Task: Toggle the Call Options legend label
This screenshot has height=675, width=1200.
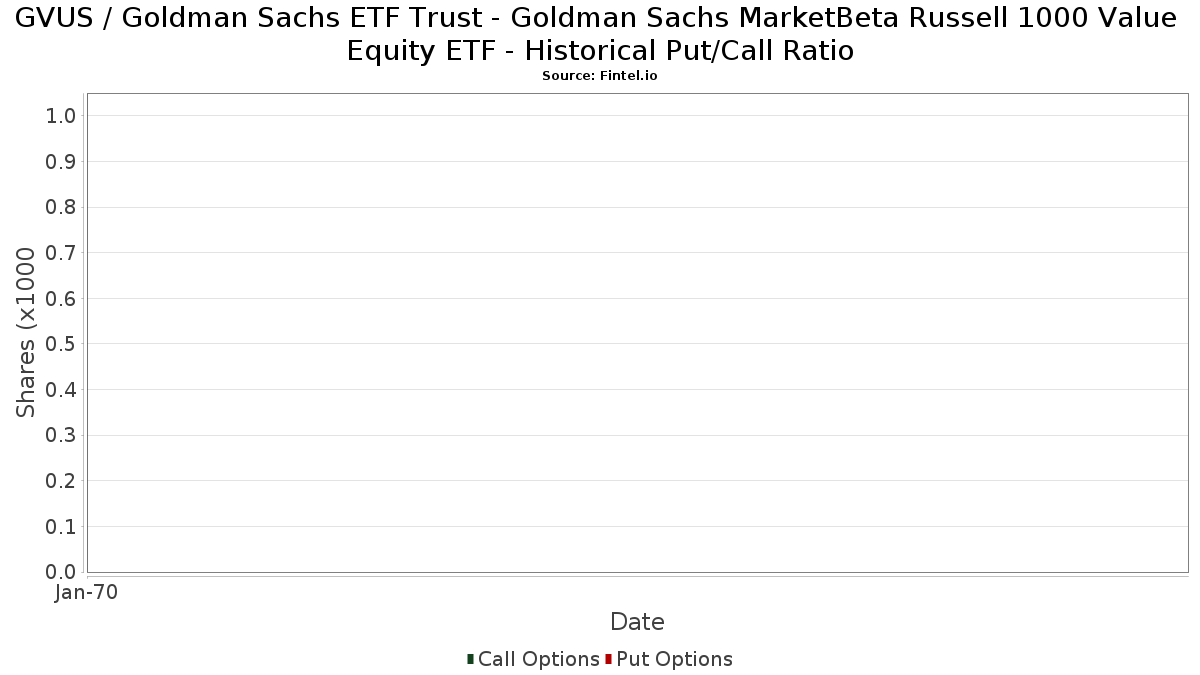Action: point(539,659)
